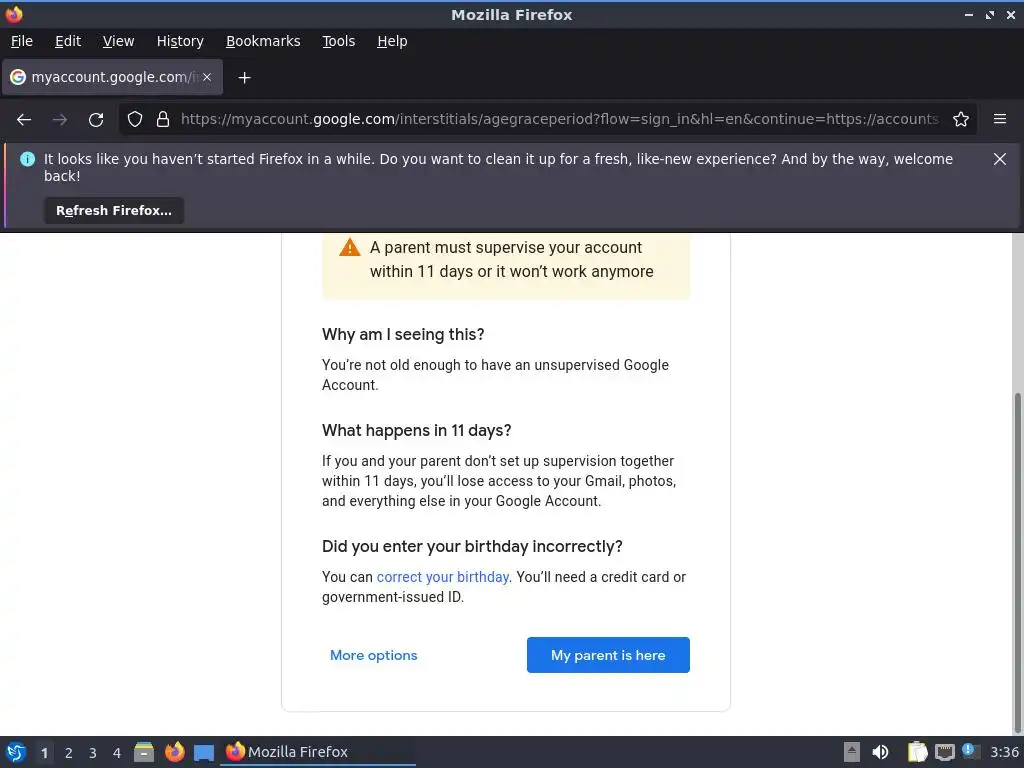Open the network status tray icon

pyautogui.click(x=944, y=752)
